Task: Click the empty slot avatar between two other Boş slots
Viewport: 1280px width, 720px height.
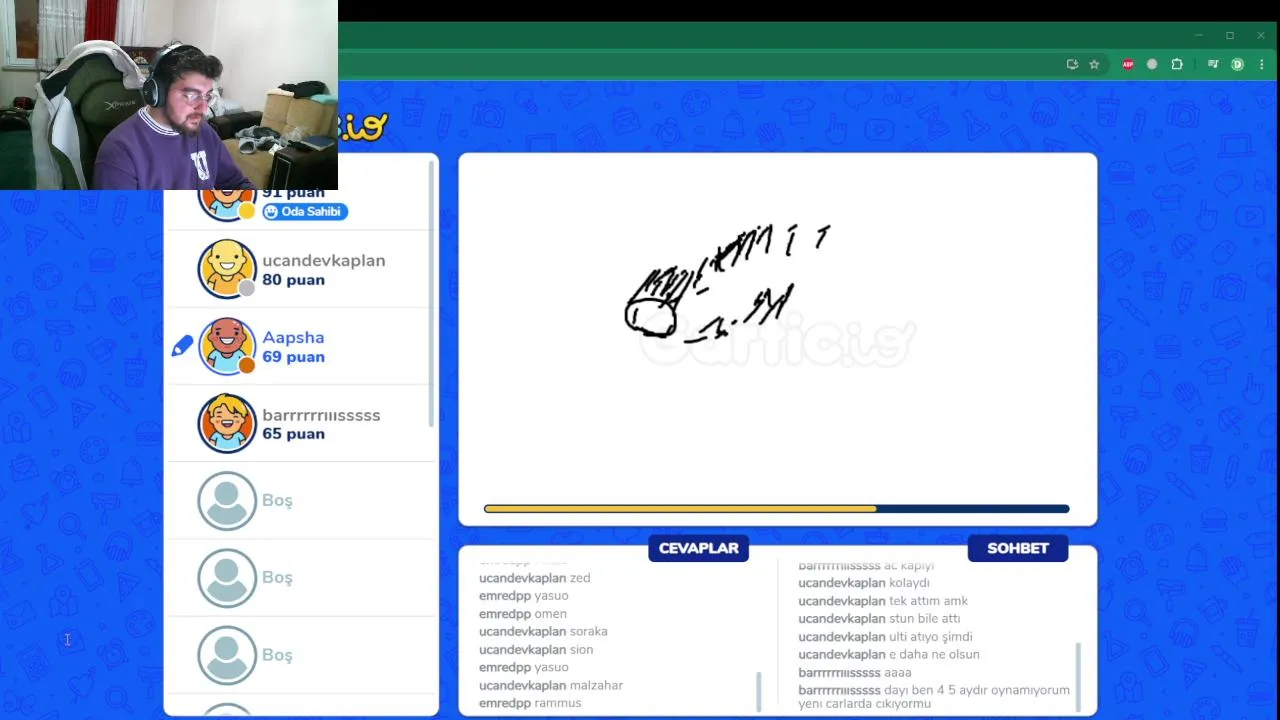Action: click(x=227, y=577)
